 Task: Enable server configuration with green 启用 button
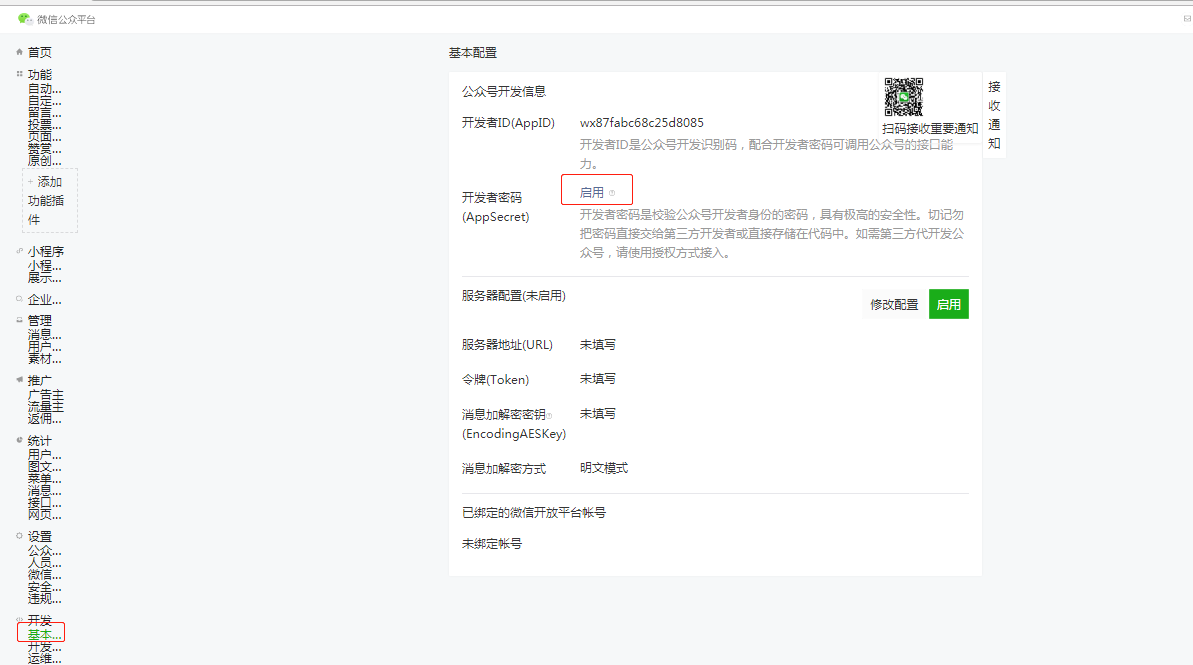(x=948, y=304)
